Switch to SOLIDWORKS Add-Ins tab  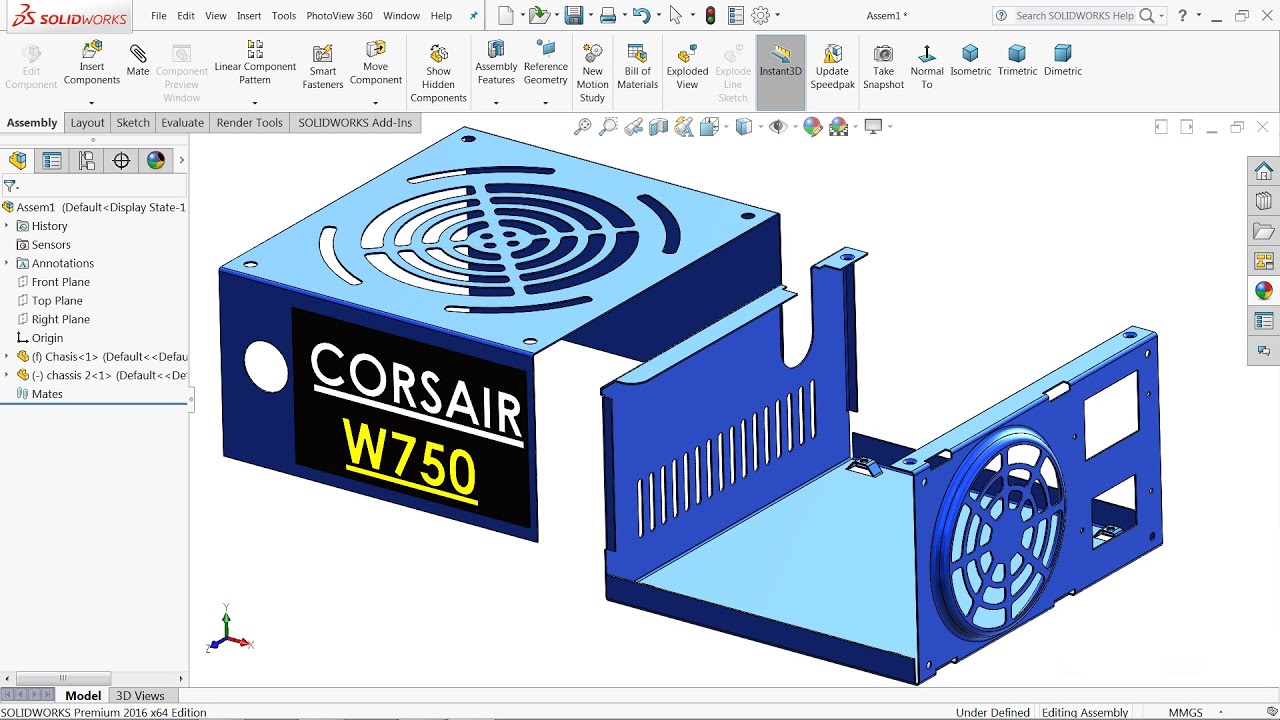point(355,123)
